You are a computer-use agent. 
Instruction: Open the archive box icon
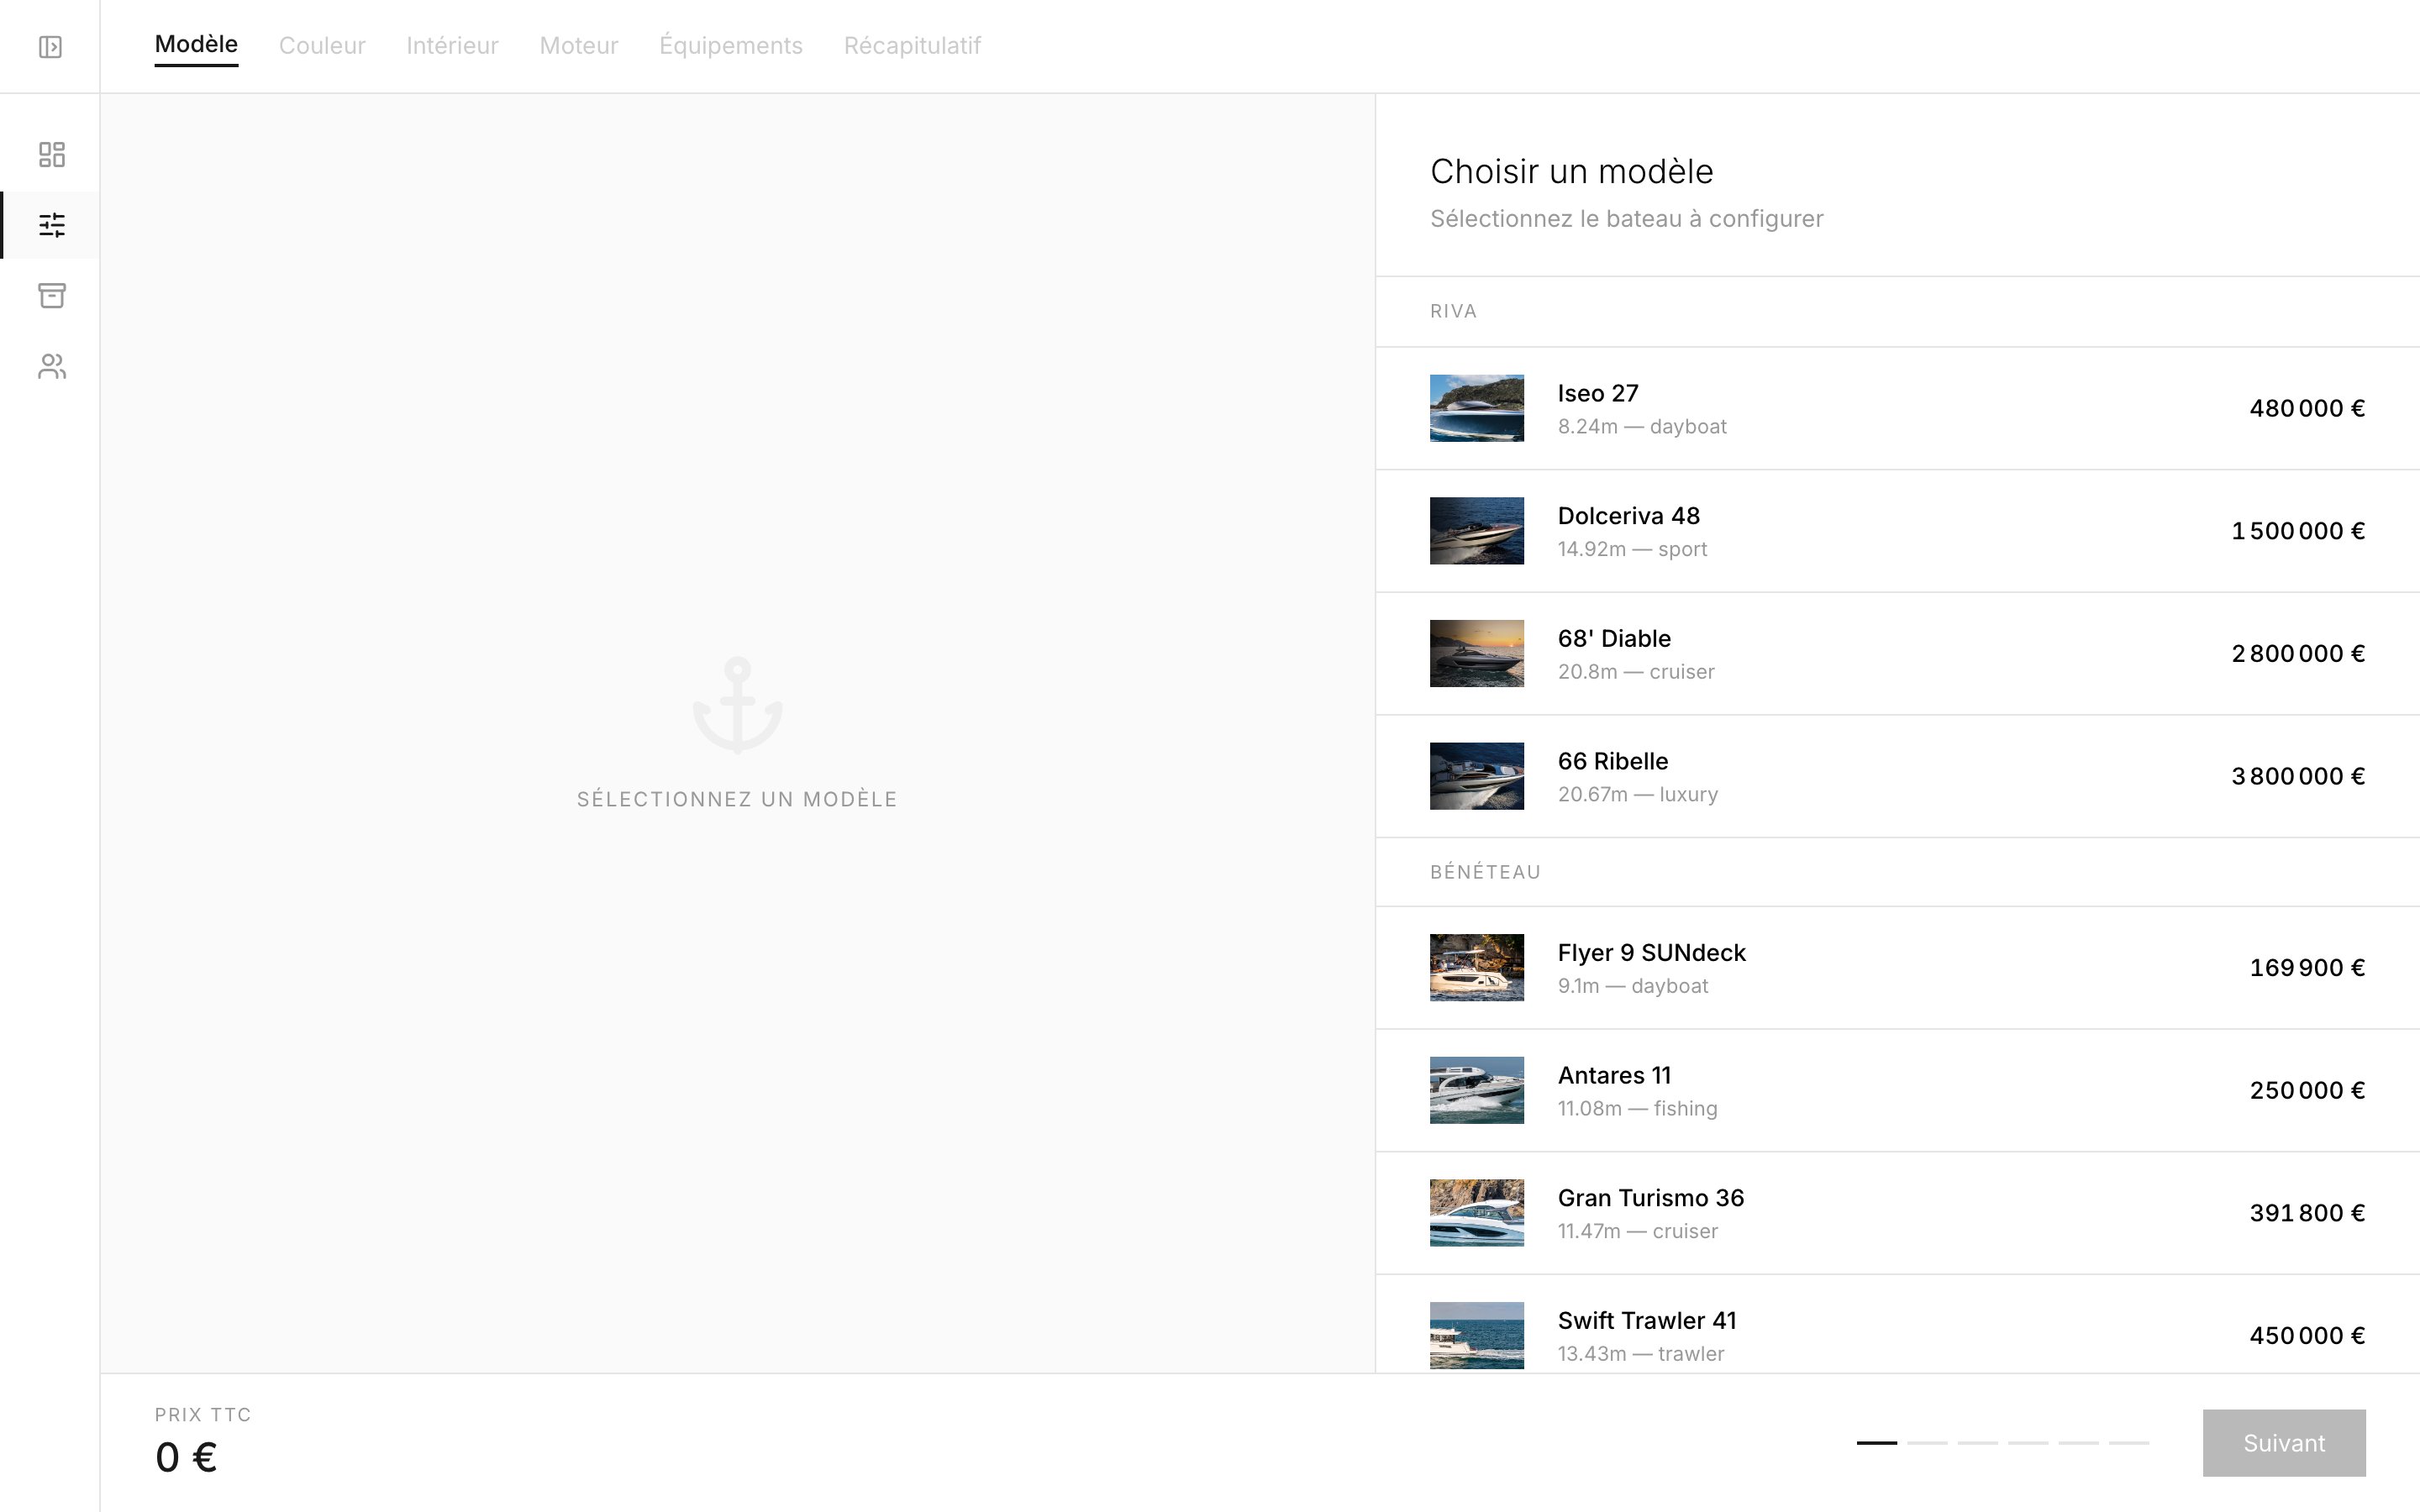click(x=52, y=296)
